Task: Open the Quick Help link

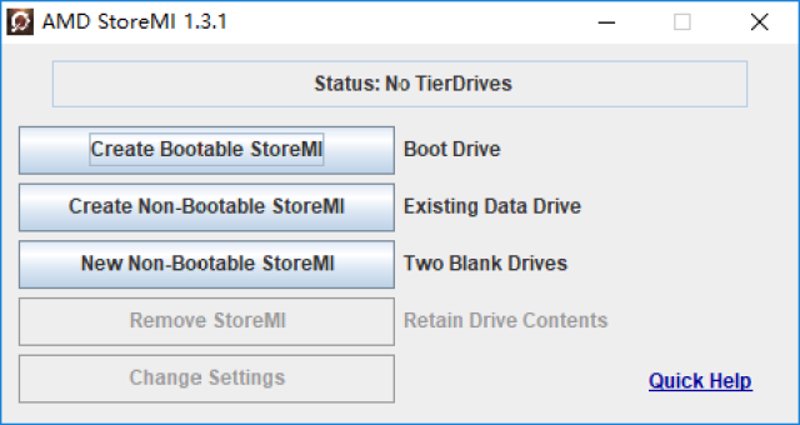Action: pos(700,381)
